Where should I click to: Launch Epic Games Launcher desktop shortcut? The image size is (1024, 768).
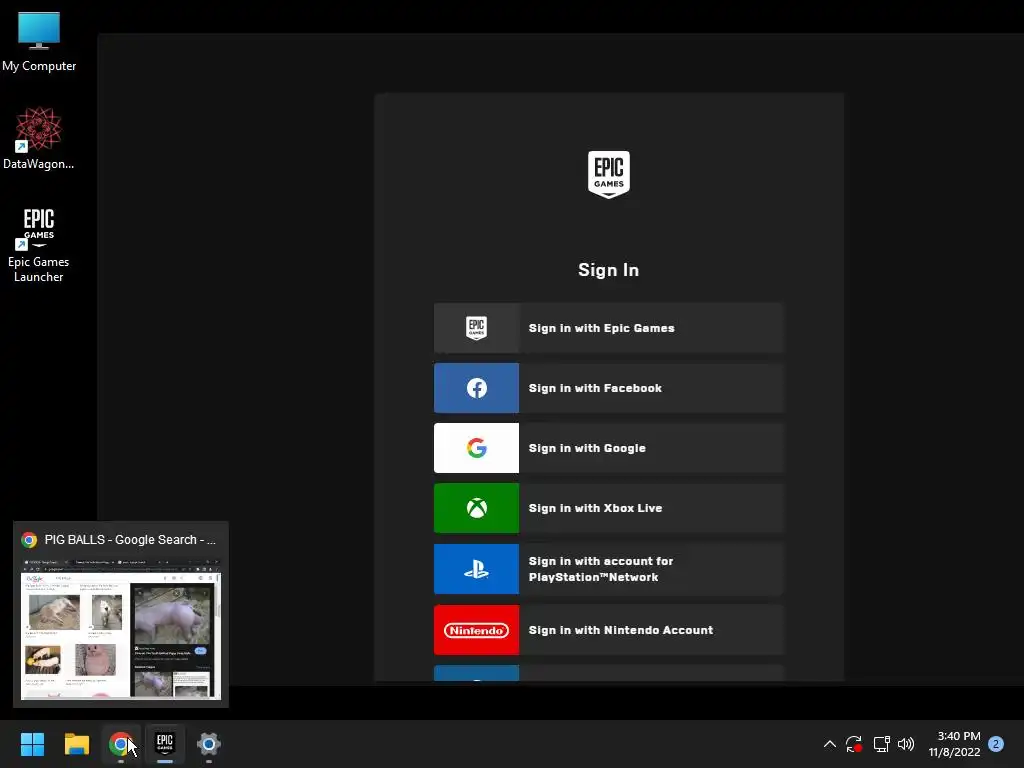(39, 245)
